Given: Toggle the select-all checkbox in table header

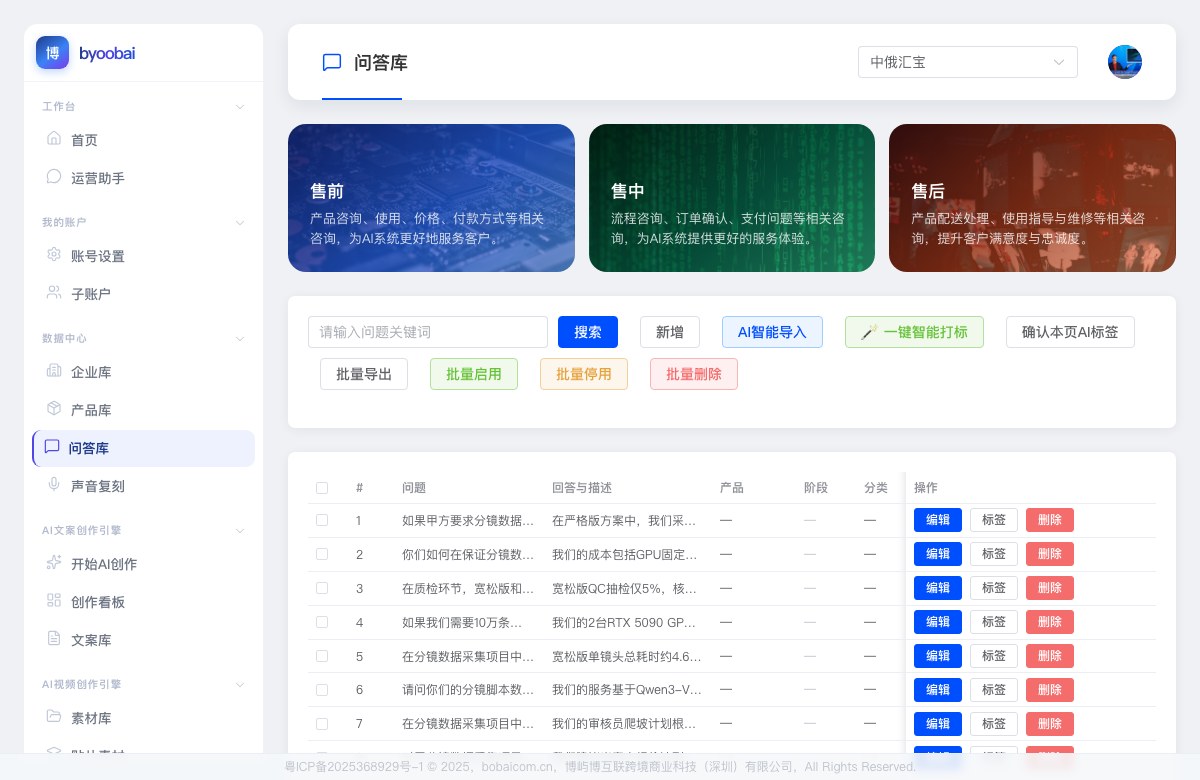Looking at the screenshot, I should (x=322, y=488).
